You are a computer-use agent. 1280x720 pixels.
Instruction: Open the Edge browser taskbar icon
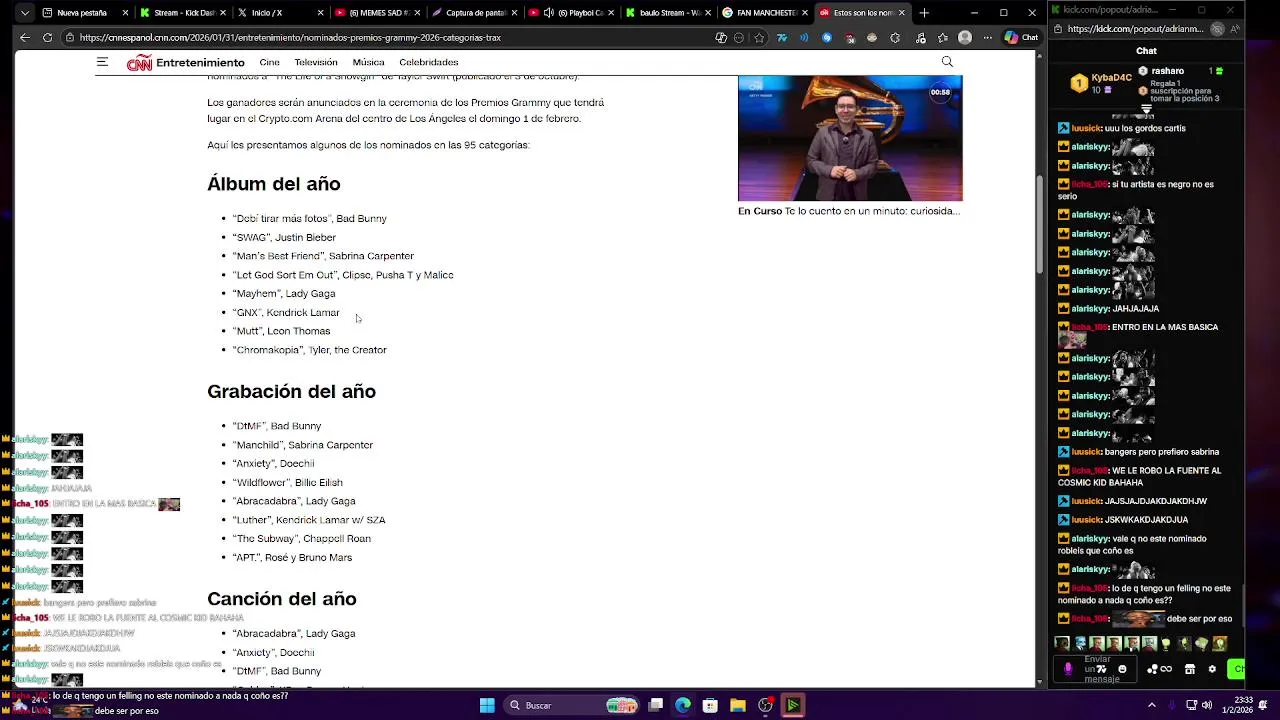pyautogui.click(x=683, y=705)
